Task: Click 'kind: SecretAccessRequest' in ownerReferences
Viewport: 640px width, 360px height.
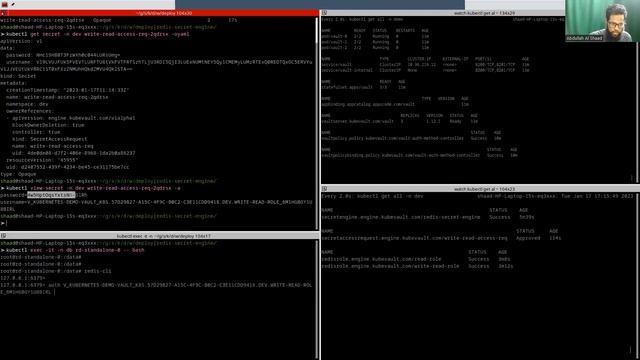Action: coord(49,139)
